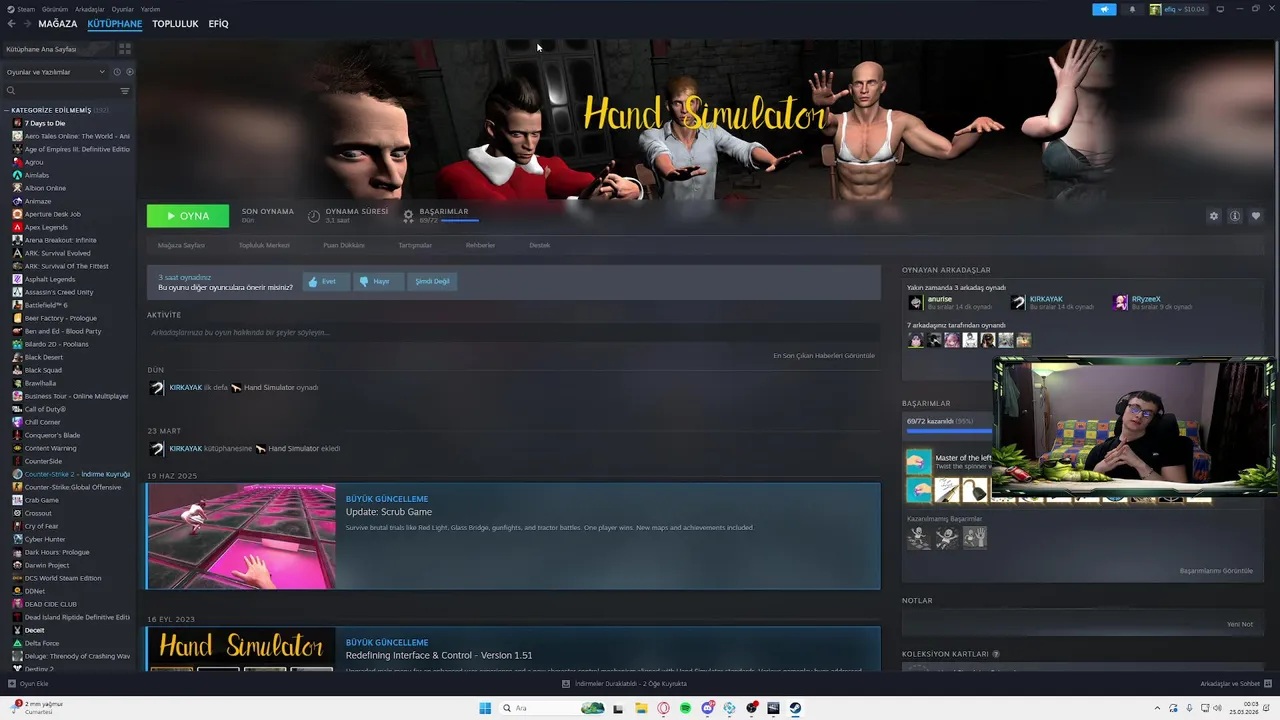Viewport: 1280px width, 720px height.
Task: Click the ready-to-play filter icon in sidebar
Action: [130, 72]
